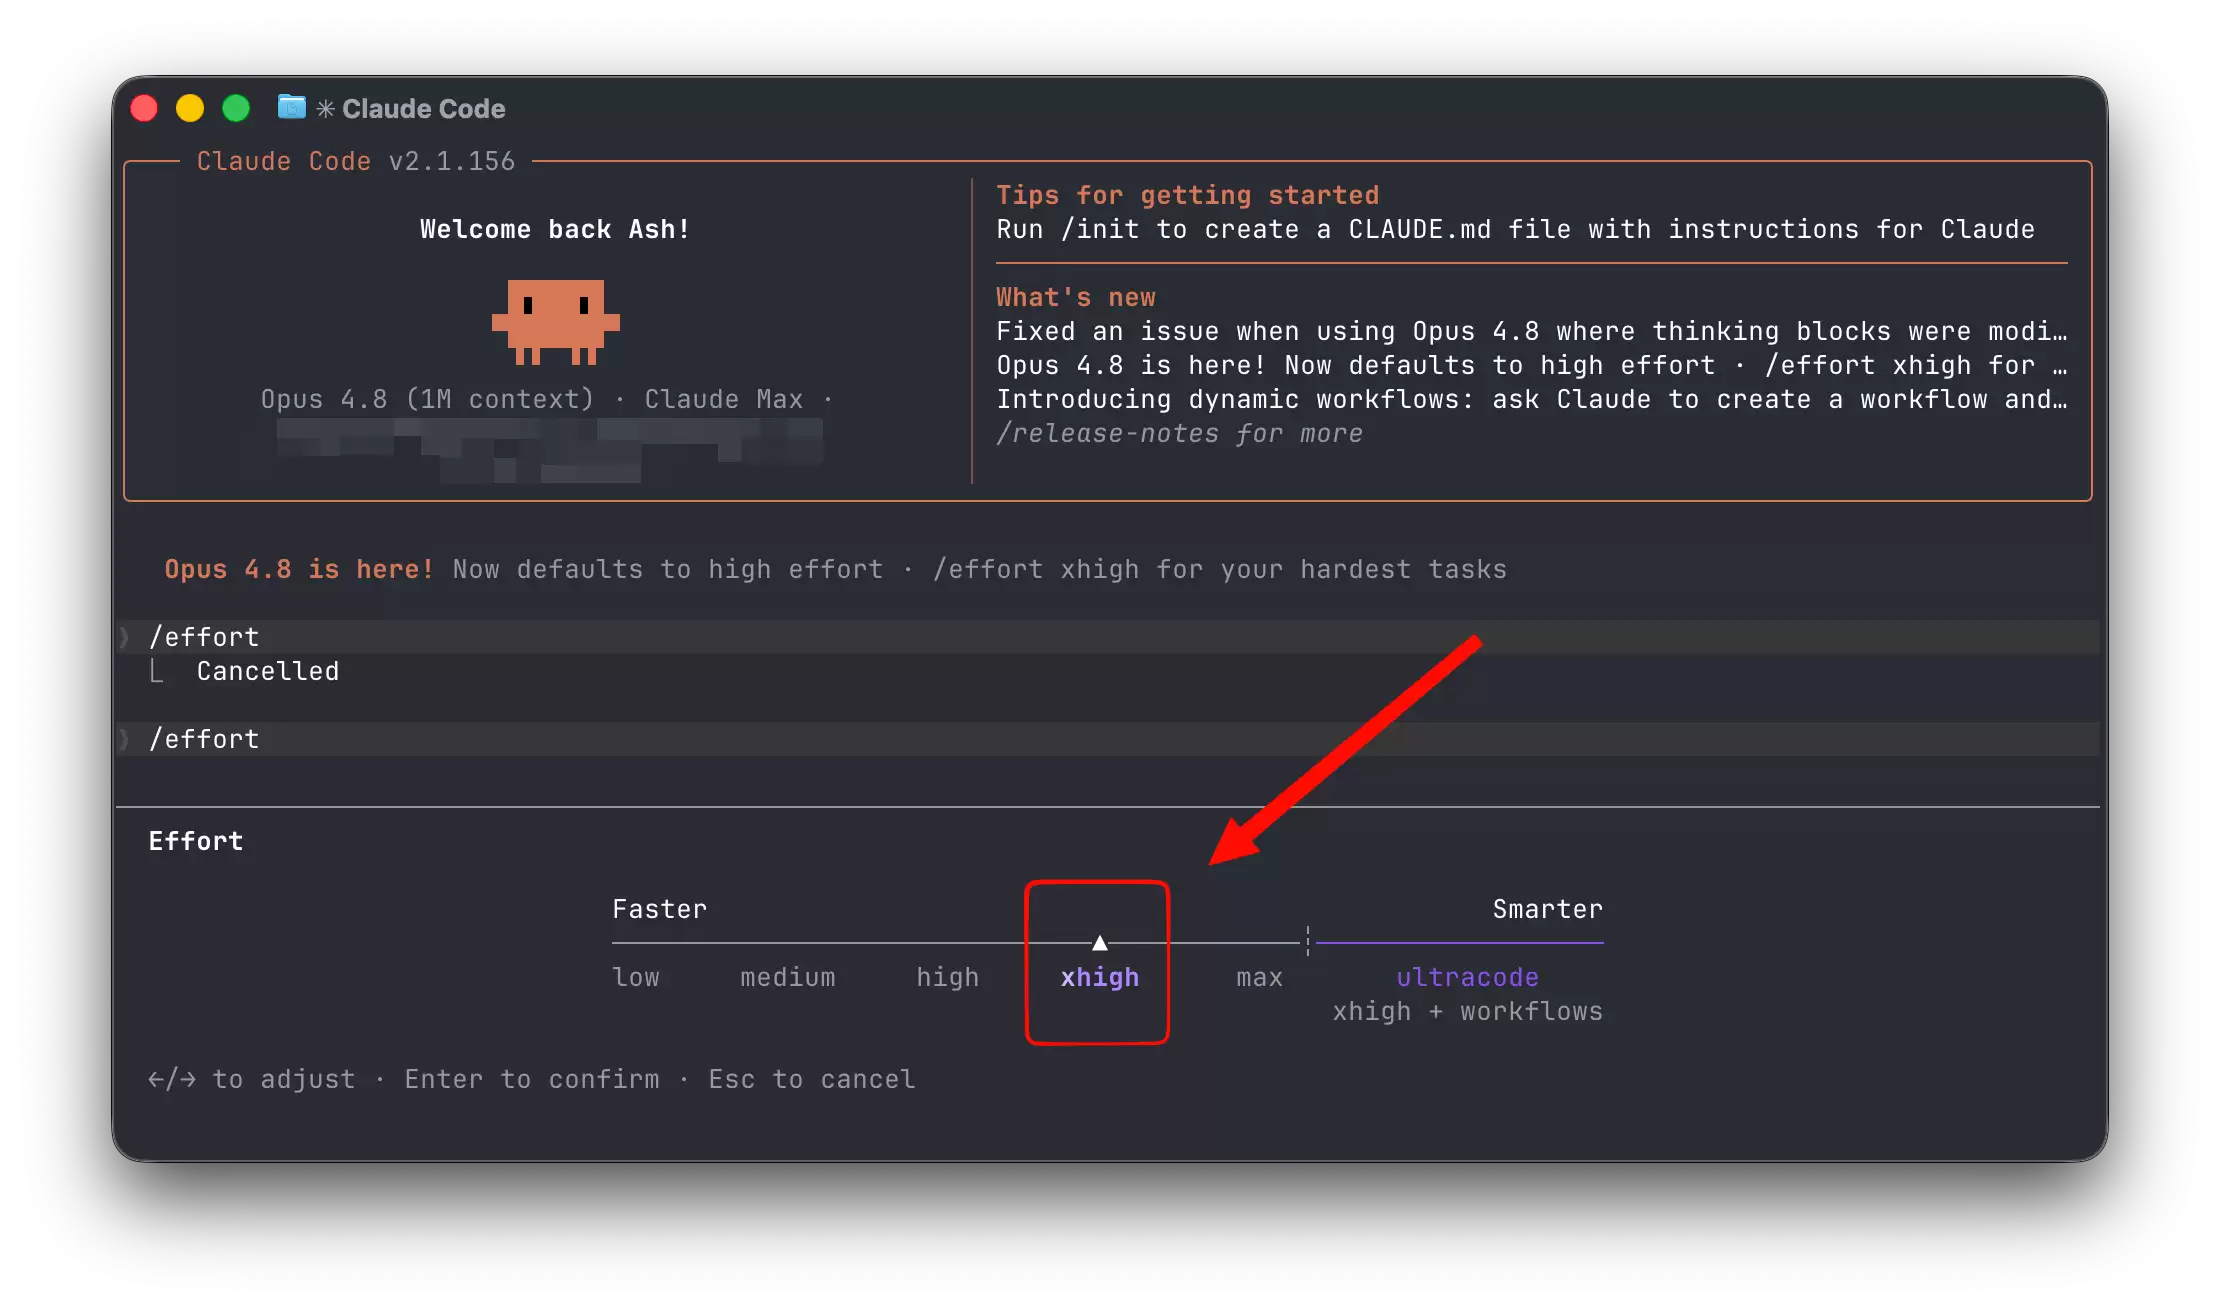
Task: Click the 'xhigh + workflows' description
Action: pos(1468,1011)
